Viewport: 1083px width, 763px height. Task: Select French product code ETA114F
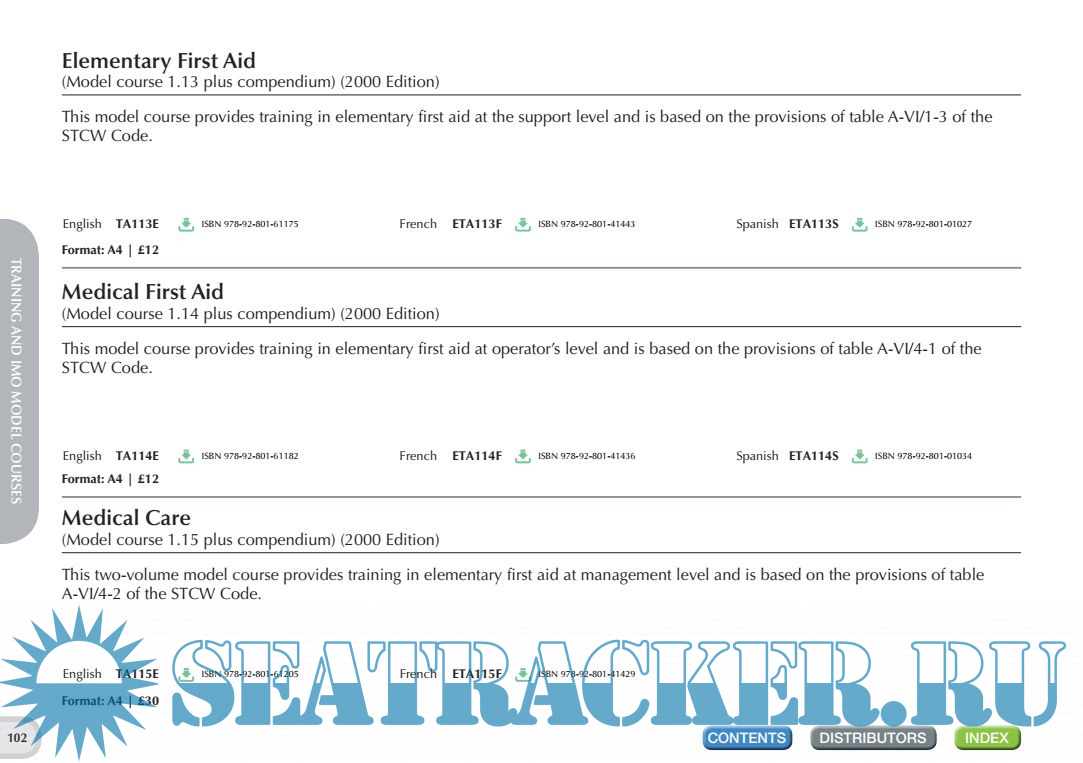coord(476,456)
